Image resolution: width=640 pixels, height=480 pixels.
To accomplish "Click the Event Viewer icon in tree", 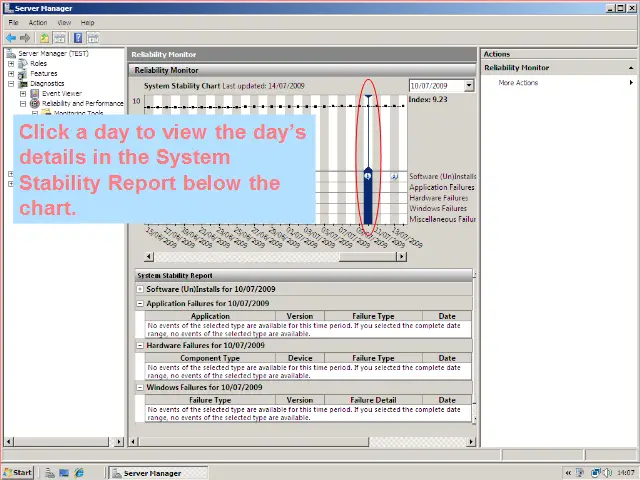I will pyautogui.click(x=35, y=93).
